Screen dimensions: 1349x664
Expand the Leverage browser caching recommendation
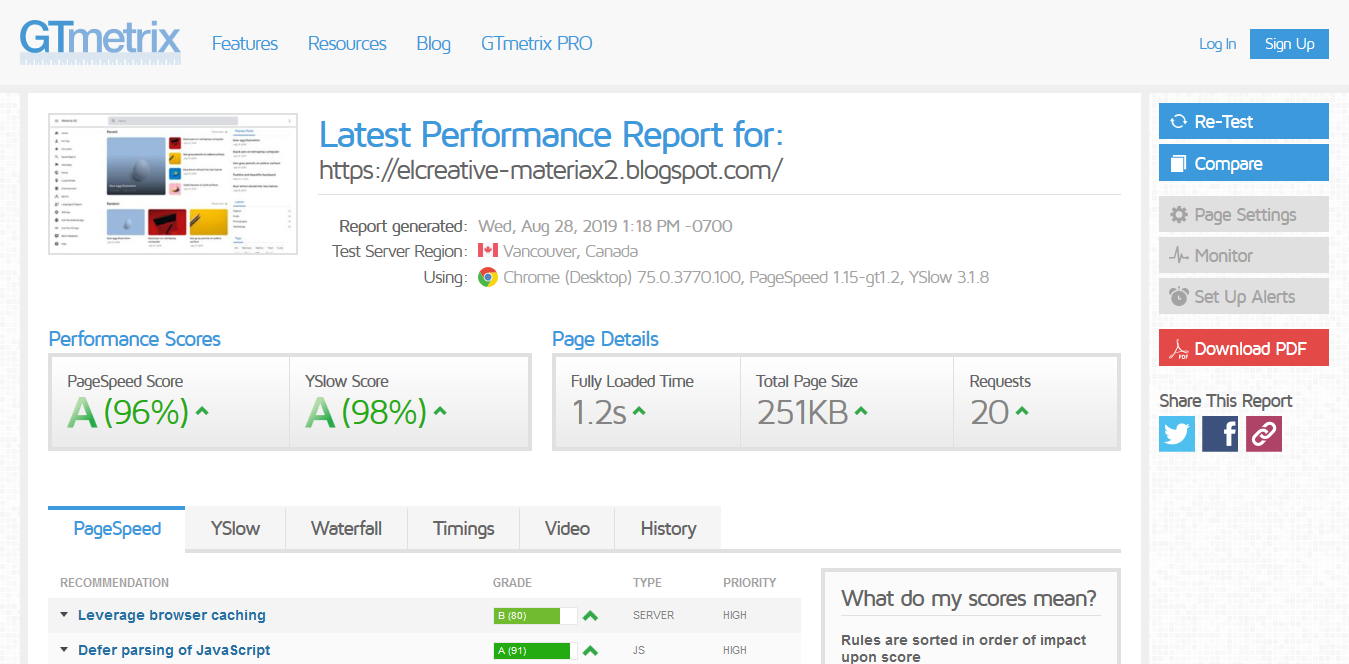point(64,615)
